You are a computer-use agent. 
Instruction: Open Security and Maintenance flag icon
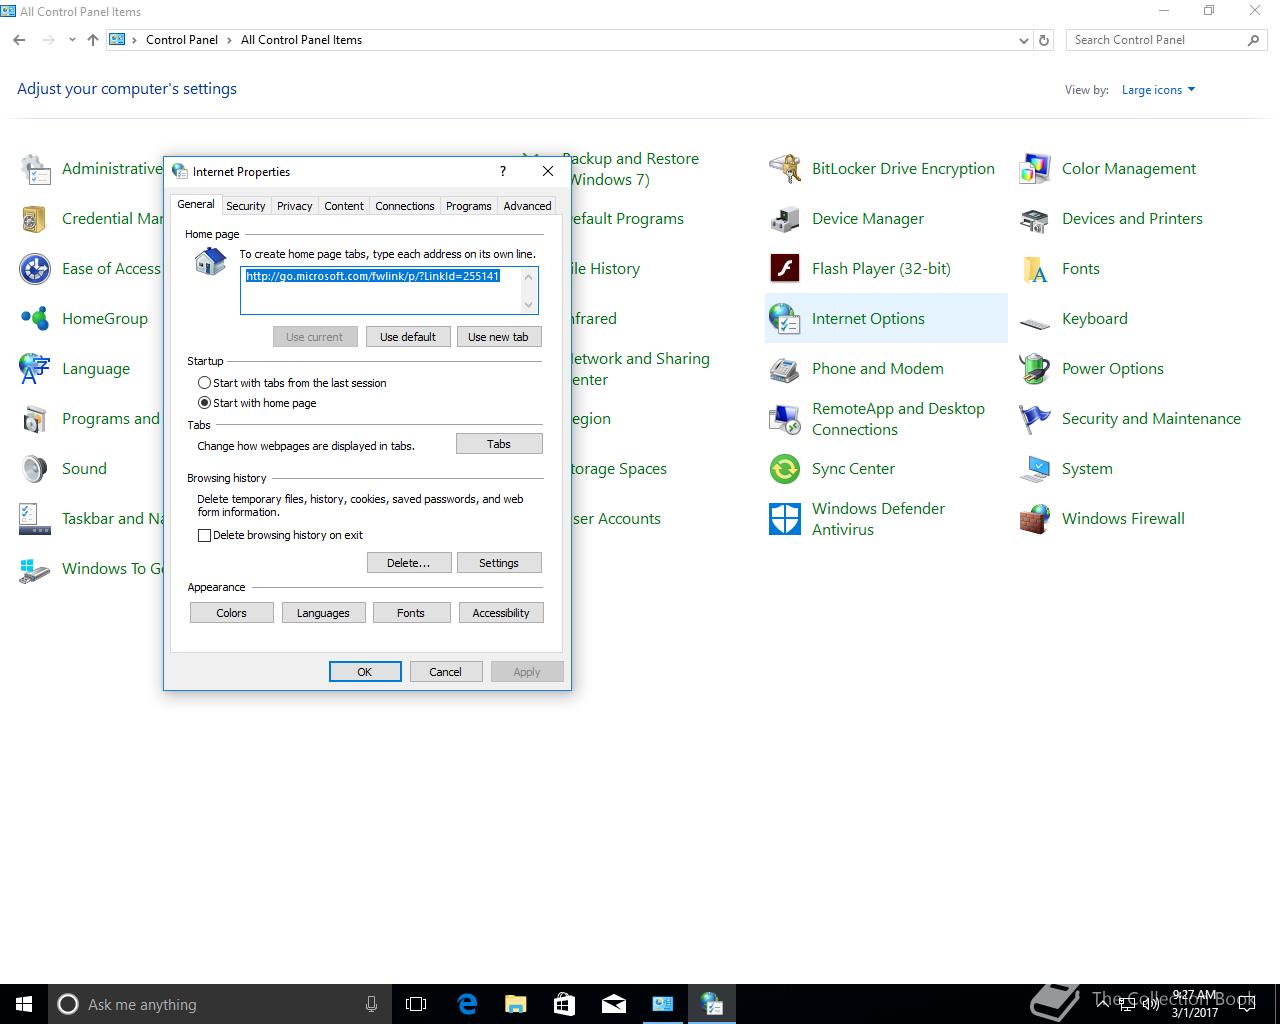click(1035, 419)
